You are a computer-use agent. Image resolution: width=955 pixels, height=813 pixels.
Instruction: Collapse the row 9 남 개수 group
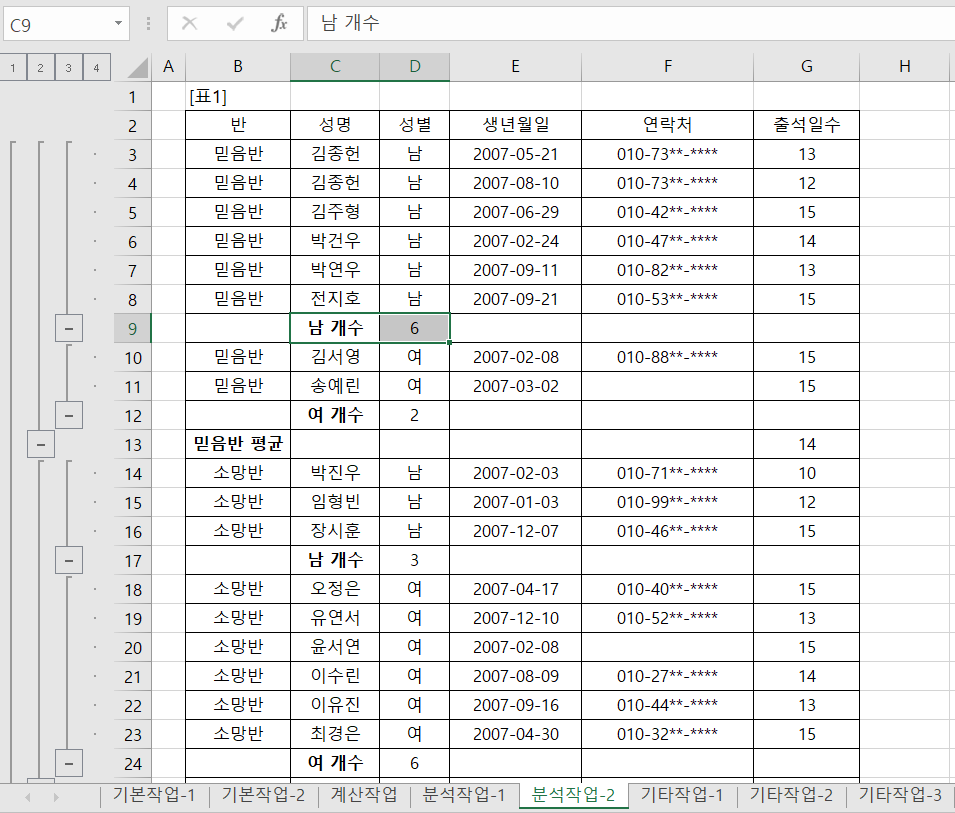pos(68,328)
